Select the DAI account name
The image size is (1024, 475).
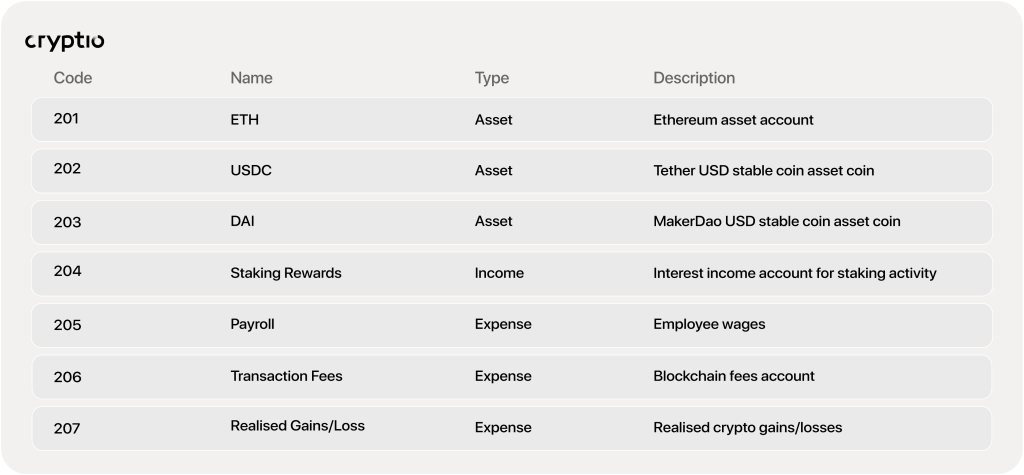[x=242, y=221]
